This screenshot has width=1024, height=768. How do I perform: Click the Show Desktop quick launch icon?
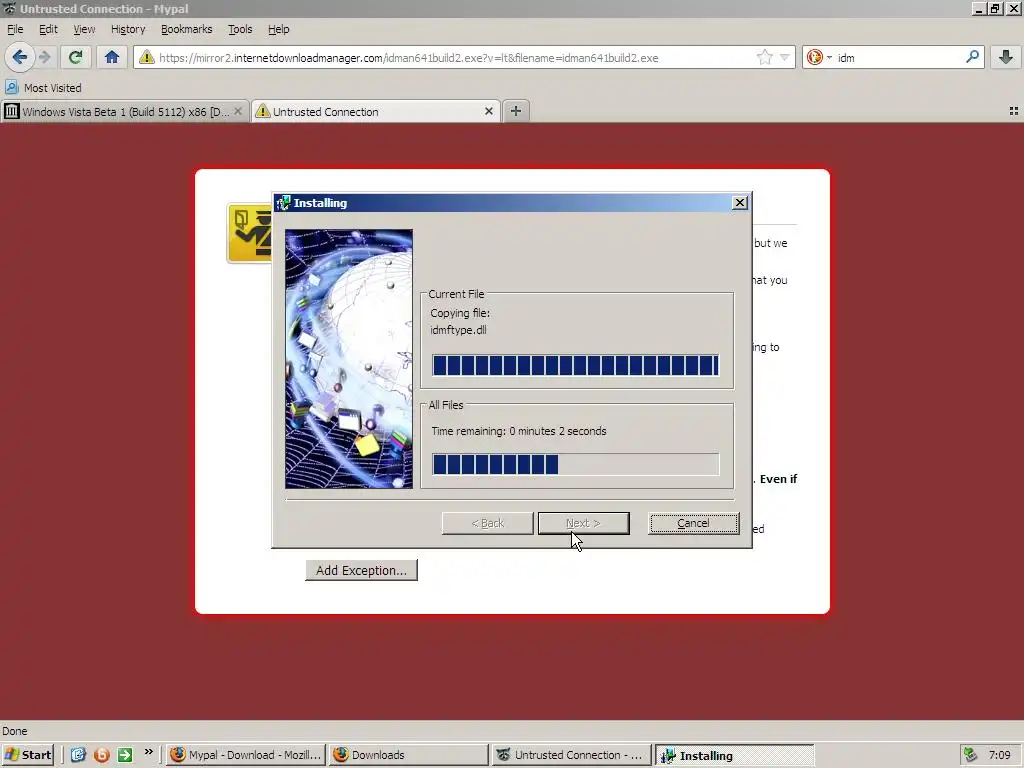(x=78, y=755)
